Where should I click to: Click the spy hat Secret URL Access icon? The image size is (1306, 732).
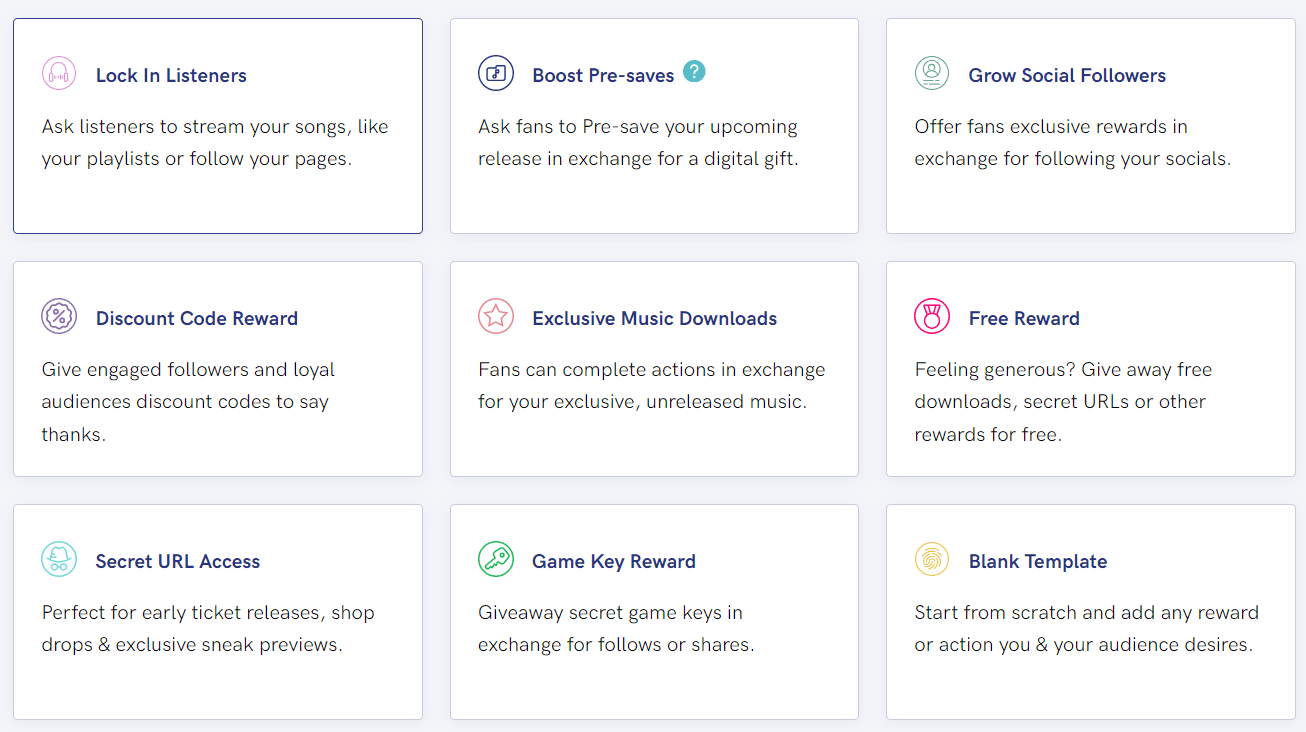pos(59,559)
